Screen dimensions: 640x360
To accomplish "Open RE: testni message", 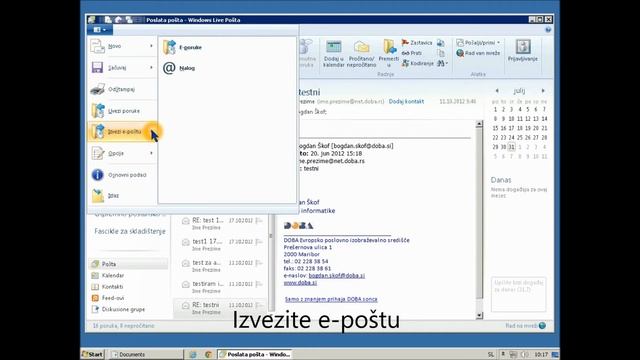I will click(220, 308).
